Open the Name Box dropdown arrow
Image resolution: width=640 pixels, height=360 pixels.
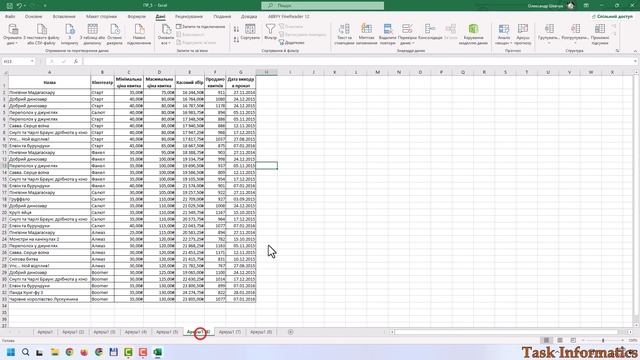(x=32, y=61)
